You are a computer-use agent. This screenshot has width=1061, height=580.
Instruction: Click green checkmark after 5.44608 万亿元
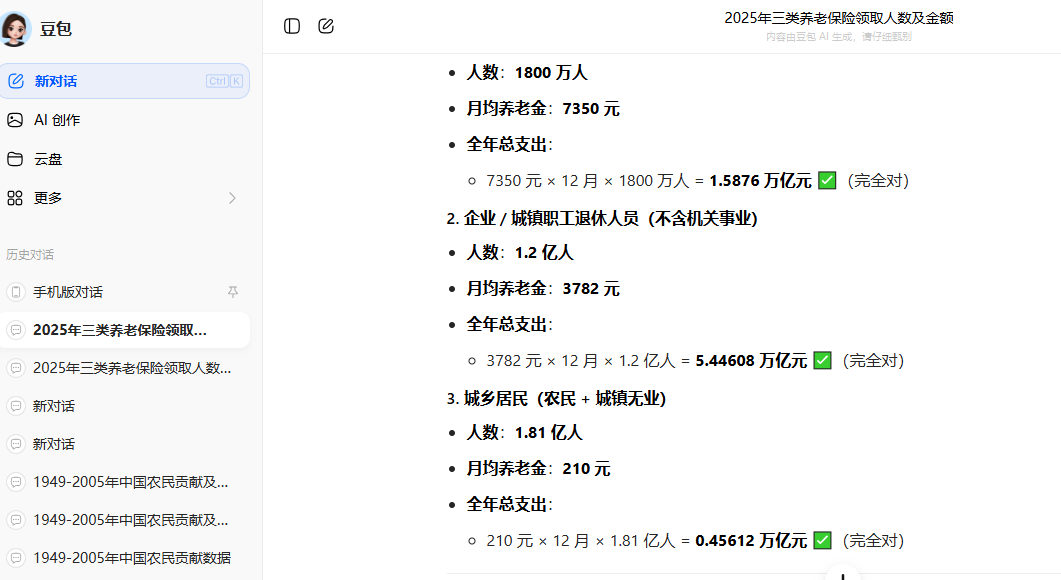(x=822, y=360)
